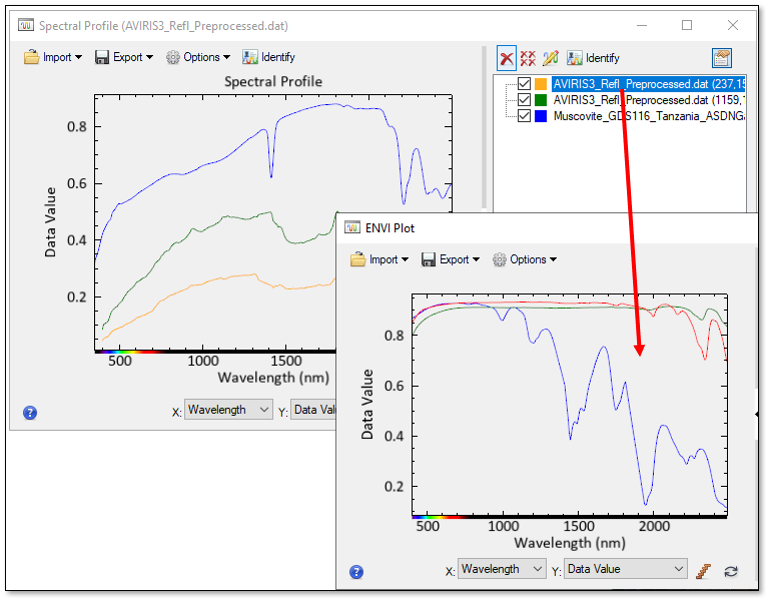766x598 pixels.
Task: Toggle the green AVIRIS3 spectrum checkbox
Action: 524,100
